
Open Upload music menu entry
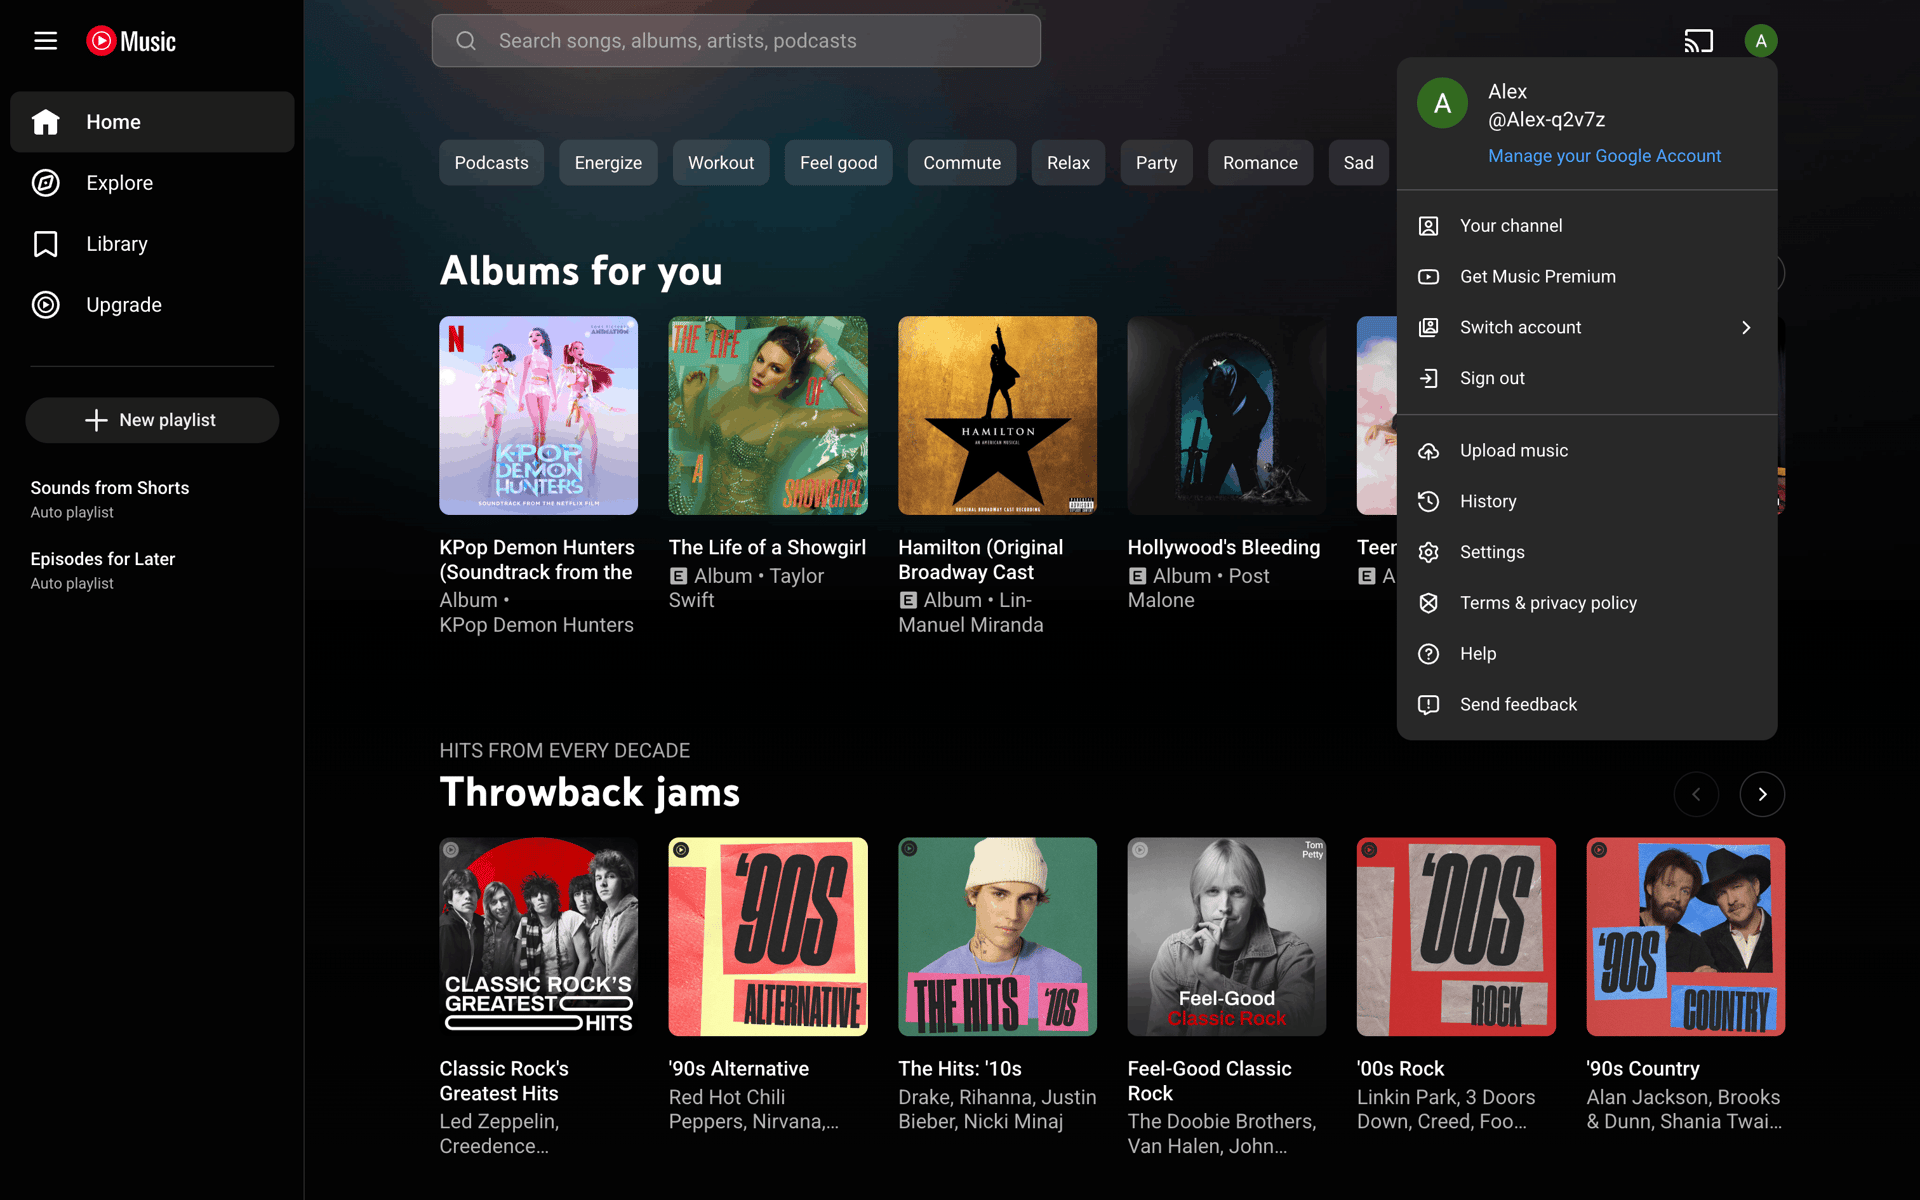(1586, 451)
